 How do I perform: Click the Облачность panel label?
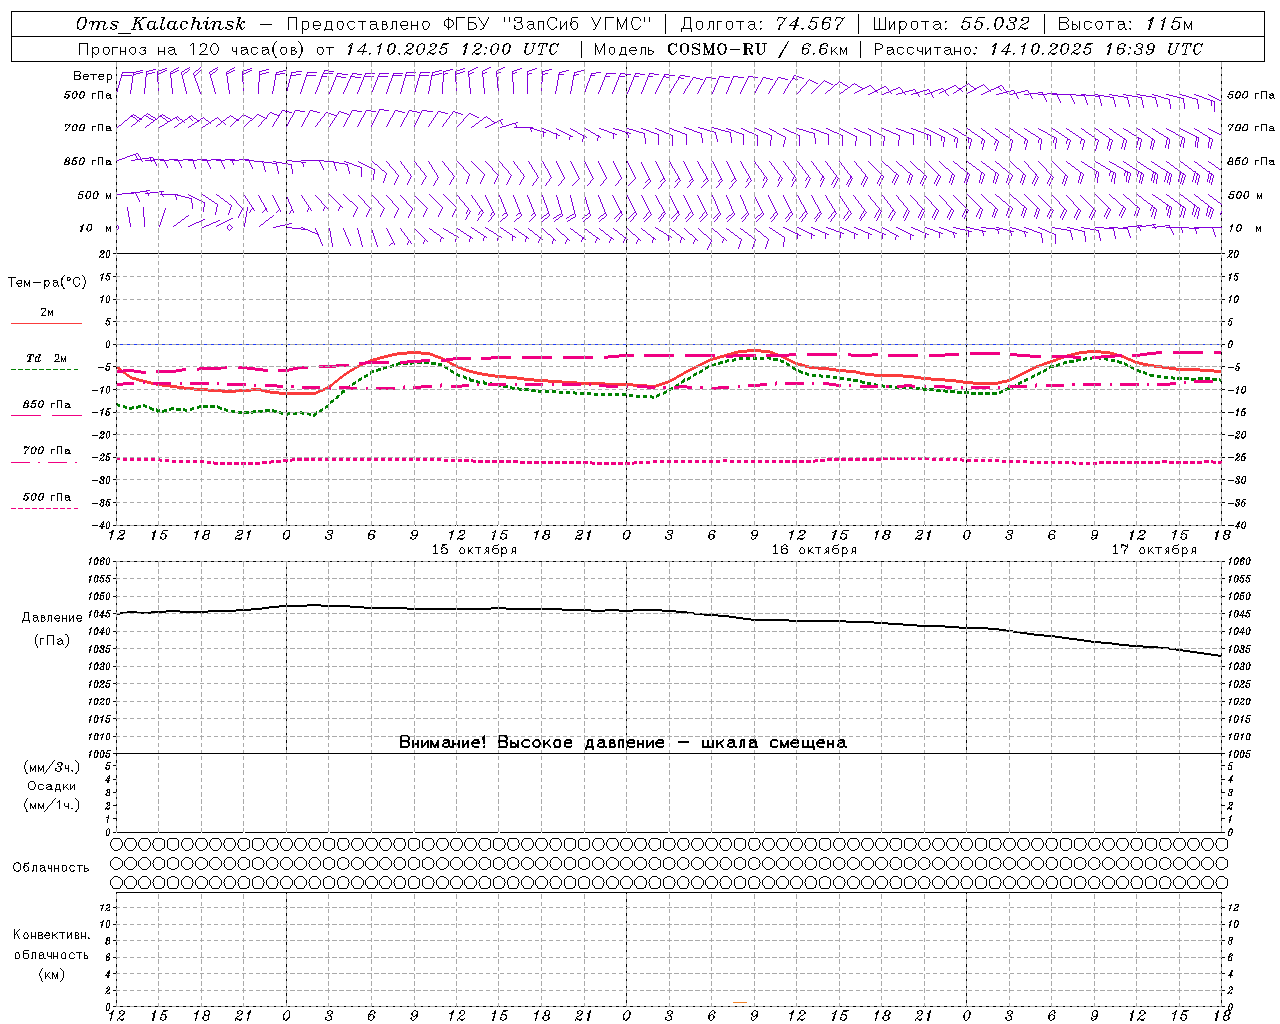[x=51, y=868]
